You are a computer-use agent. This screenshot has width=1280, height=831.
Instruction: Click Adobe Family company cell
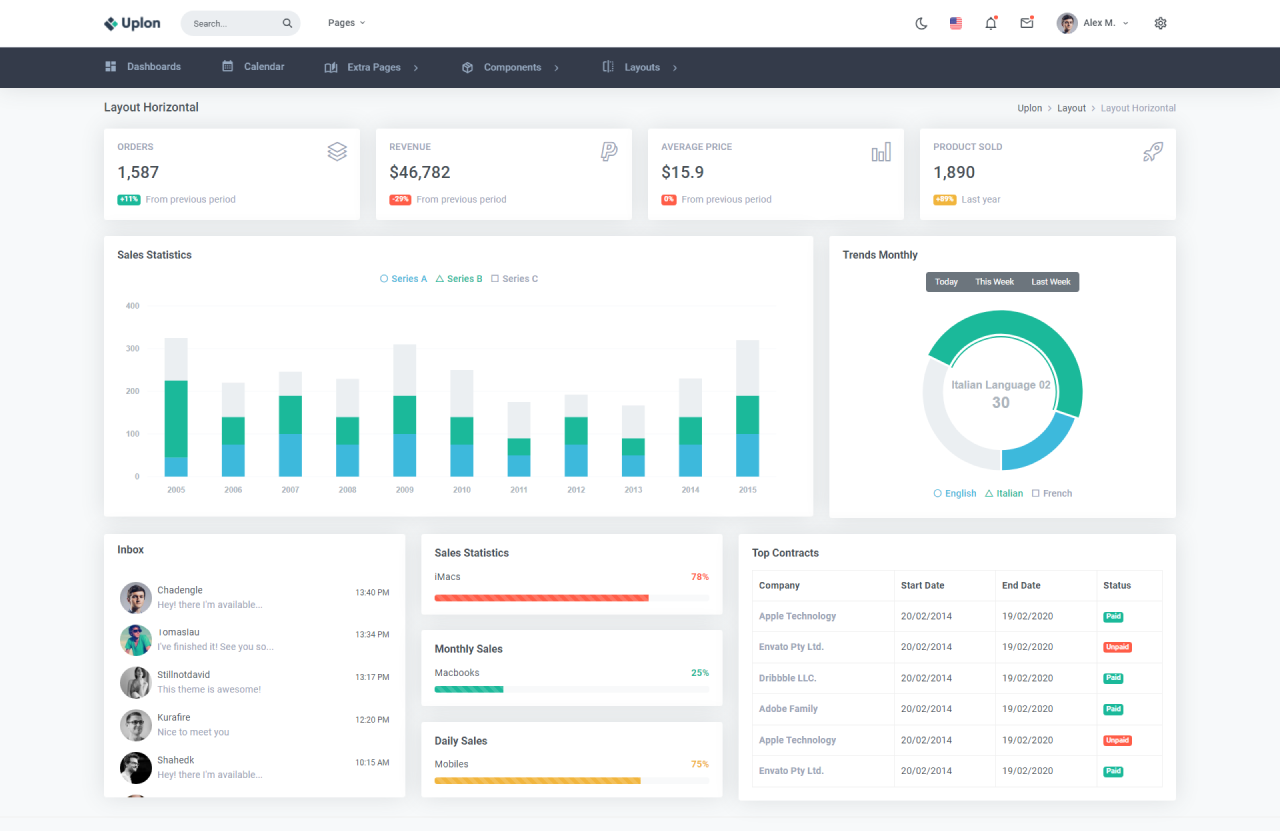point(823,709)
